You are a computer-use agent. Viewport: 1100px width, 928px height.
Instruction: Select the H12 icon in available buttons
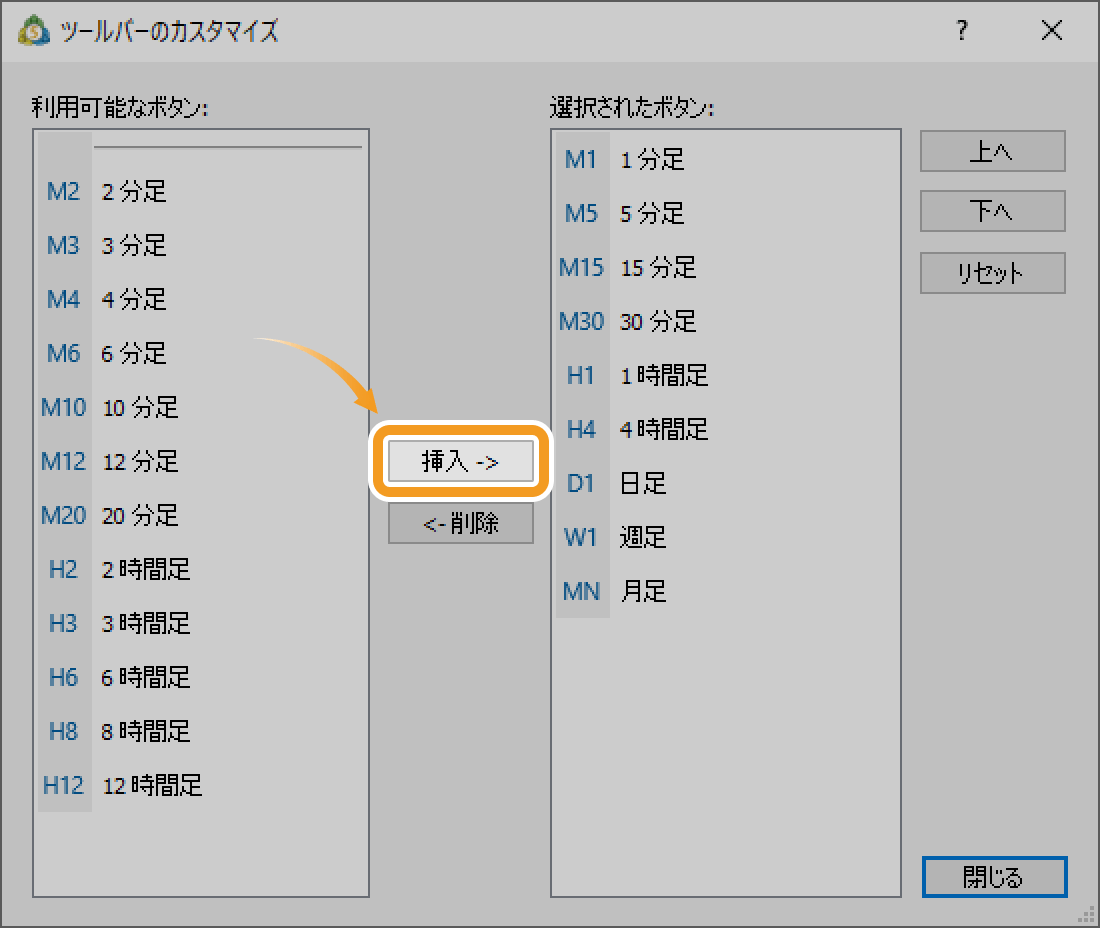(x=64, y=786)
